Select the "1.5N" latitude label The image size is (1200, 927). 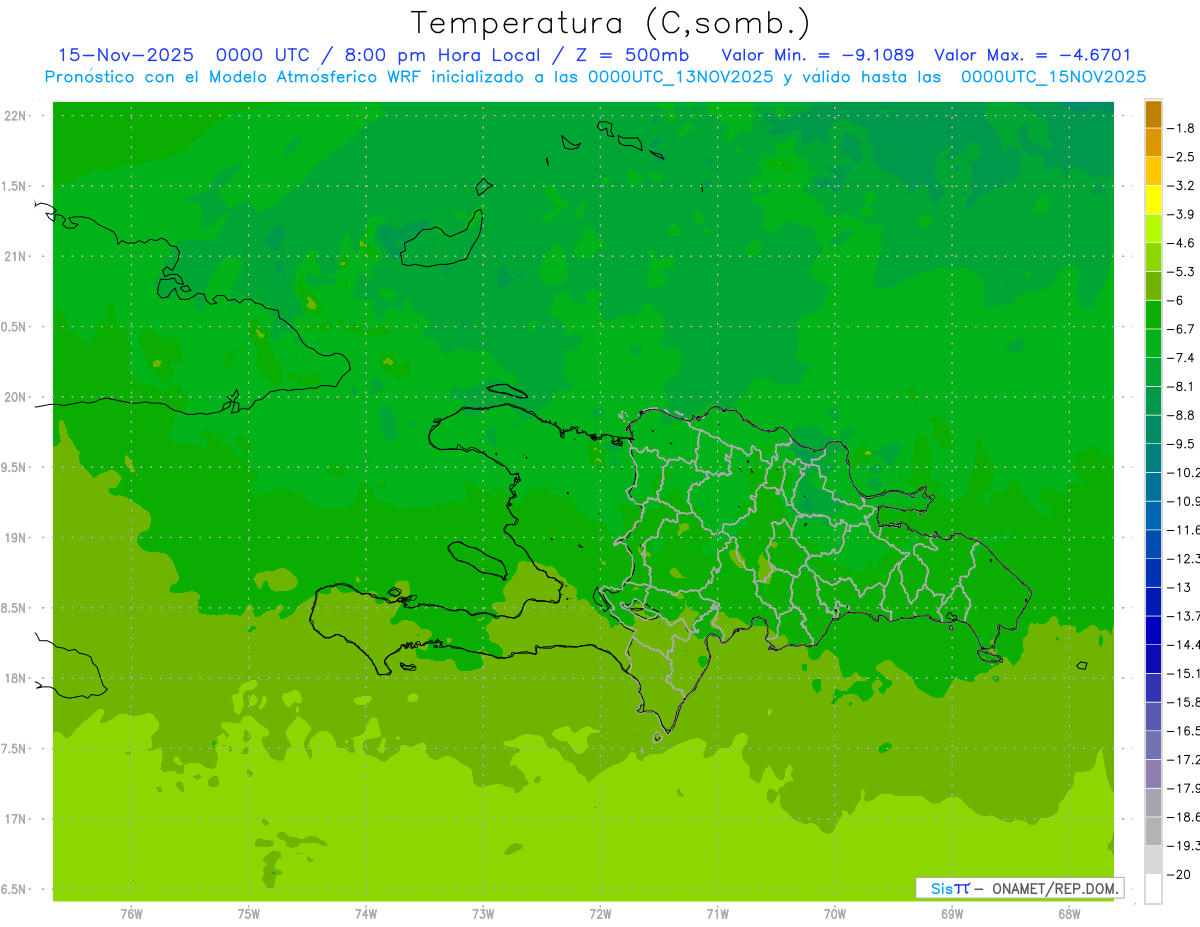(15, 186)
